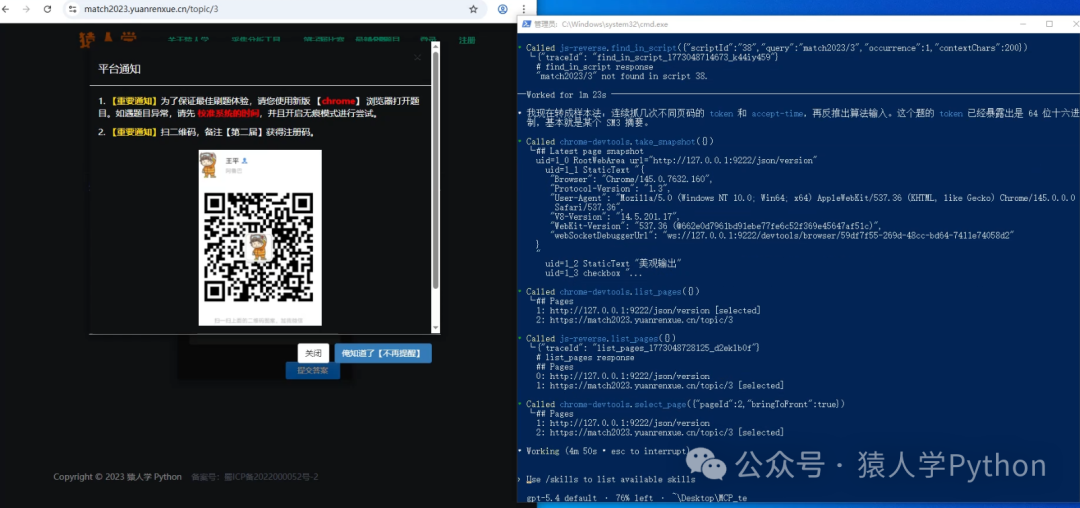Image resolution: width=1080 pixels, height=508 pixels.
Task: Click the 'Use /skills to list available skills' prompt
Action: click(x=611, y=479)
